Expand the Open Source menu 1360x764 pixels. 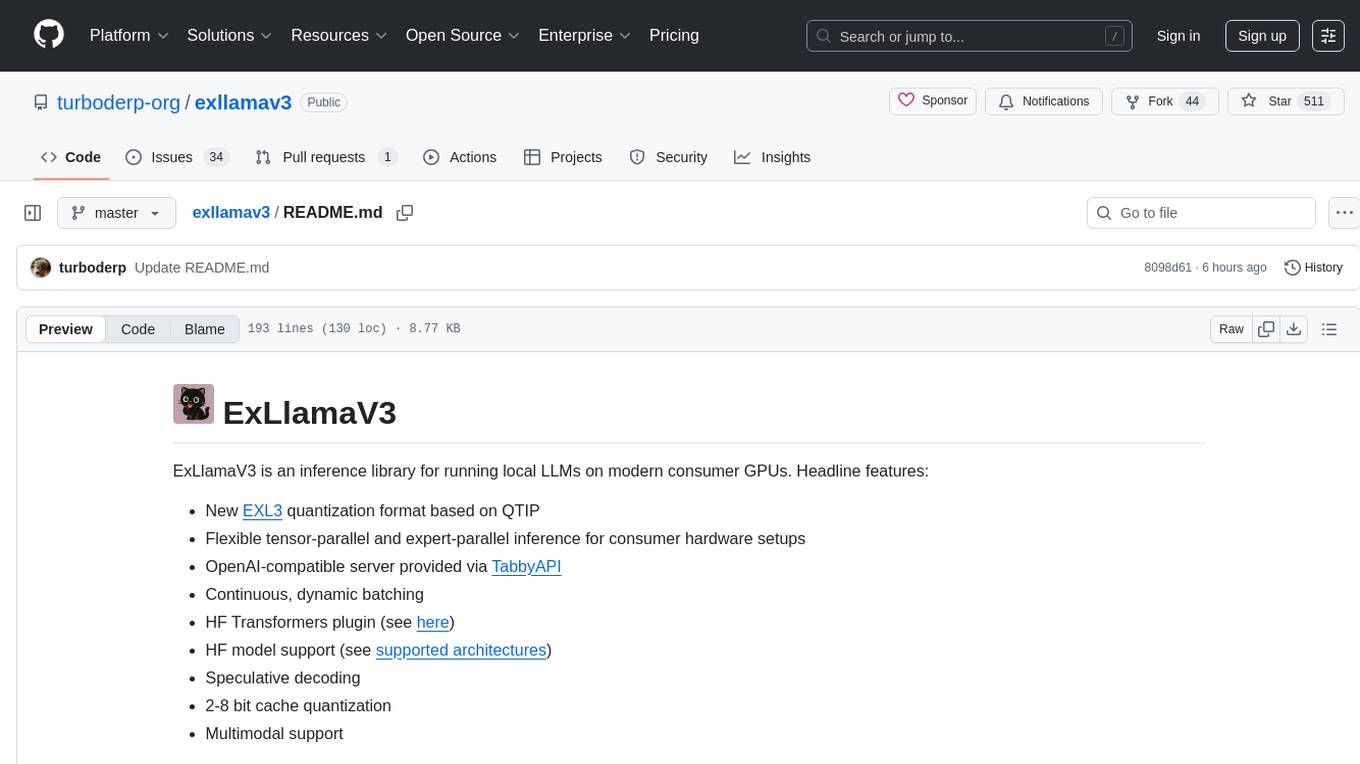coord(462,35)
